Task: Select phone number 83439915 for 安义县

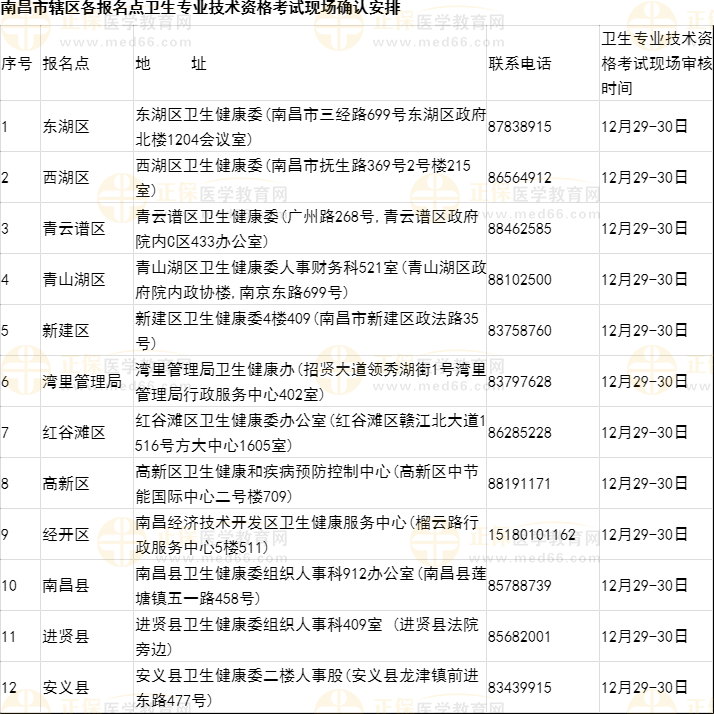Action: click(x=519, y=687)
